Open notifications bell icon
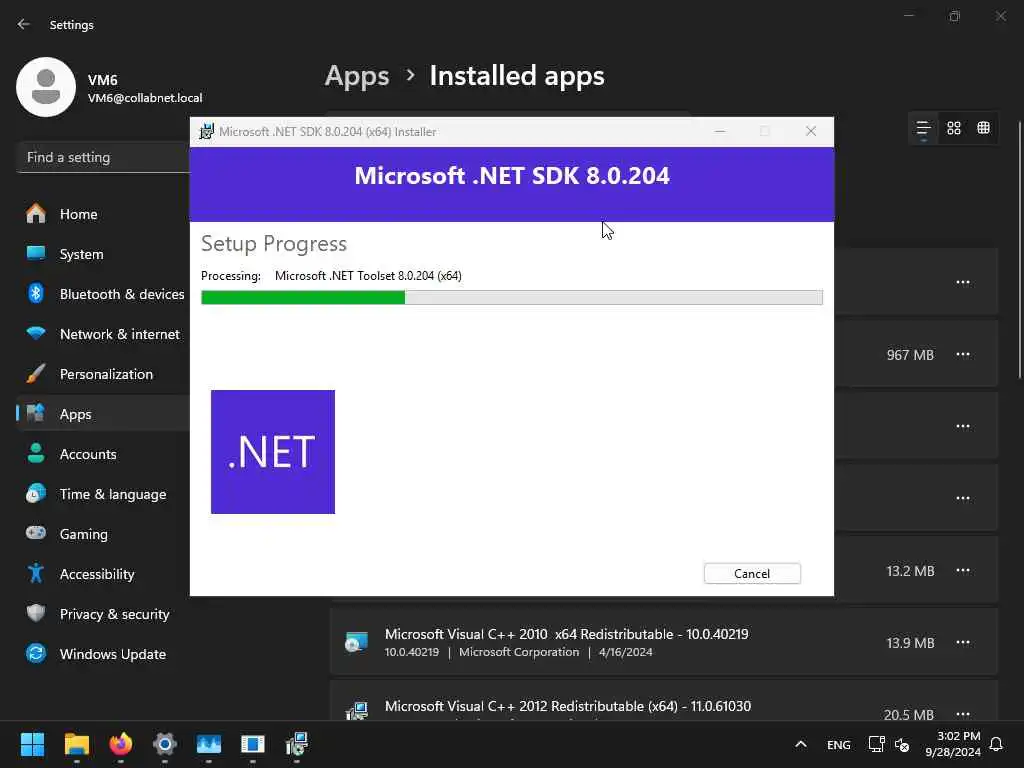 coord(996,744)
